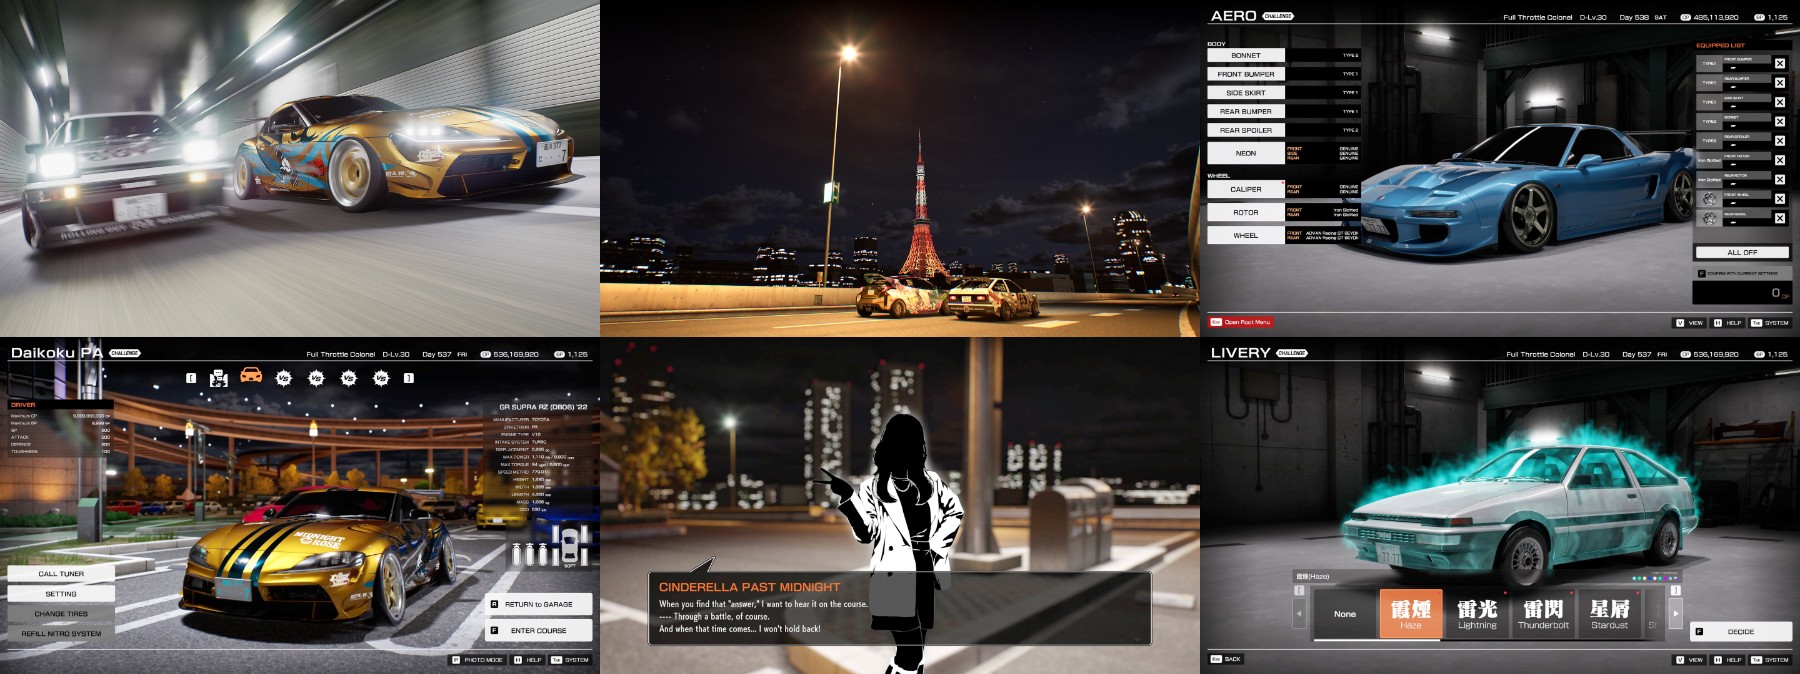The width and height of the screenshot is (1800, 674).
Task: Open HELP in the LIVERY screen footer
Action: 1728,660
